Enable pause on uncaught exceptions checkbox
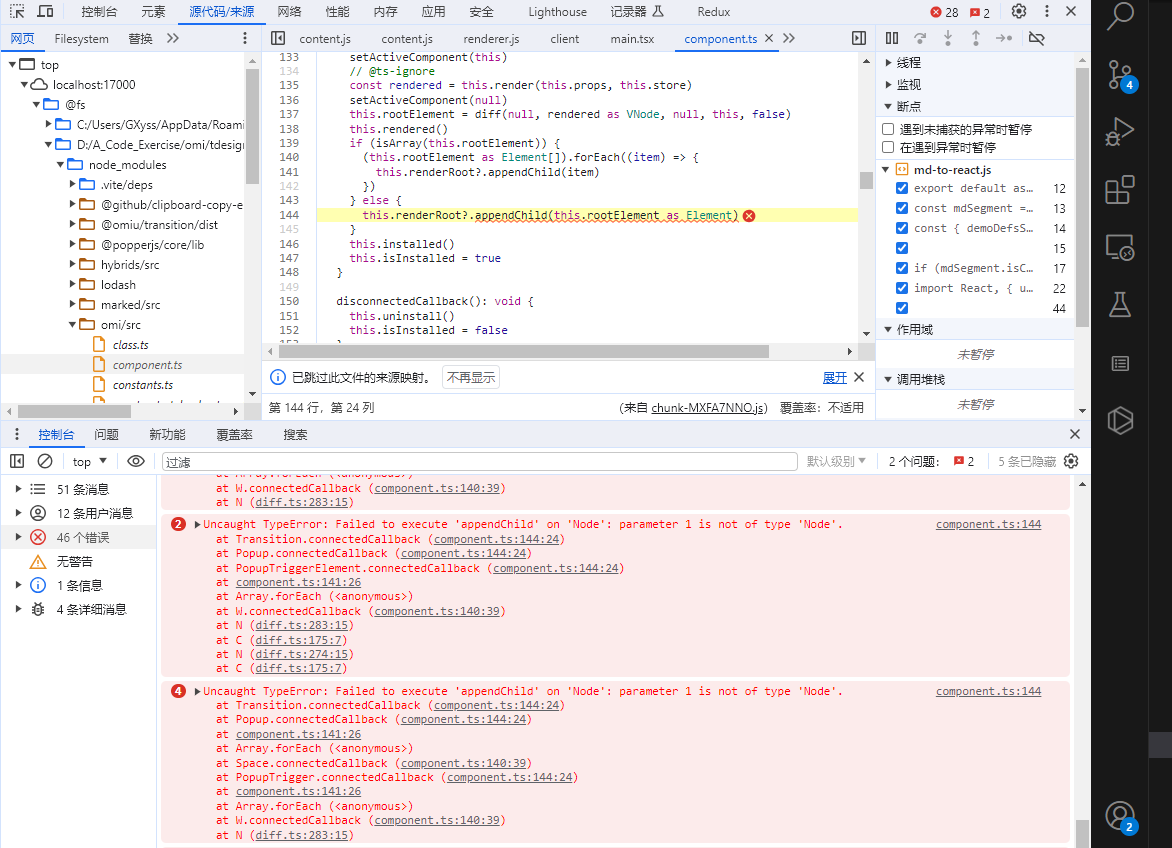The height and width of the screenshot is (848, 1172). coord(888,129)
